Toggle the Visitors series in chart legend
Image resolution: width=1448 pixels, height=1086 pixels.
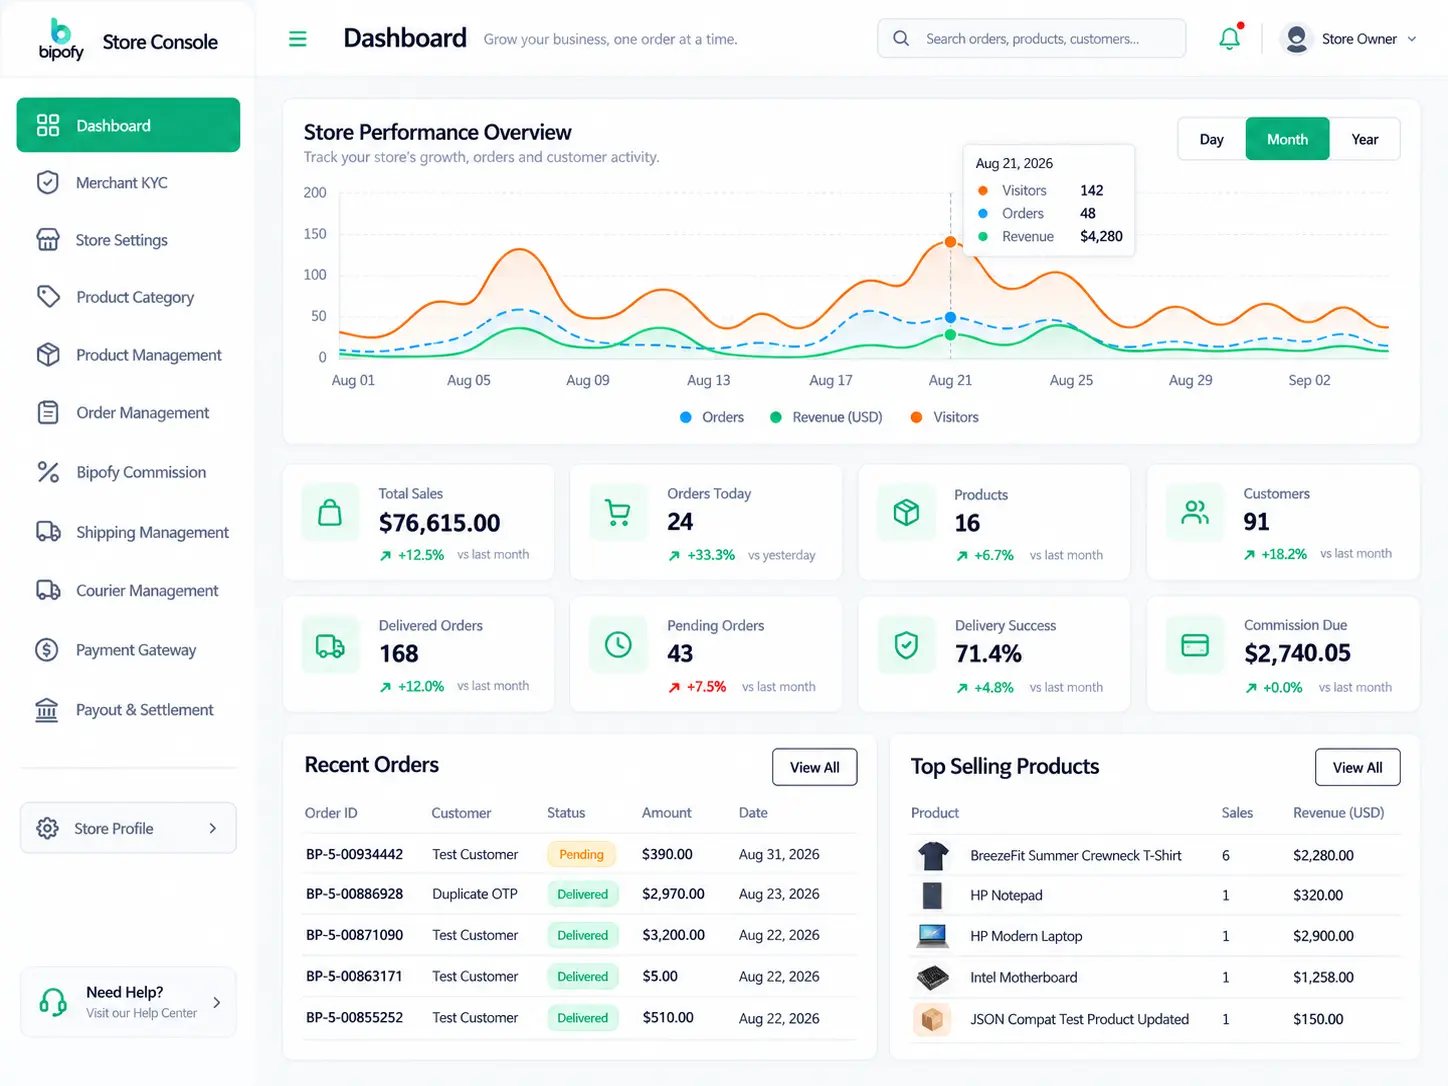(945, 417)
